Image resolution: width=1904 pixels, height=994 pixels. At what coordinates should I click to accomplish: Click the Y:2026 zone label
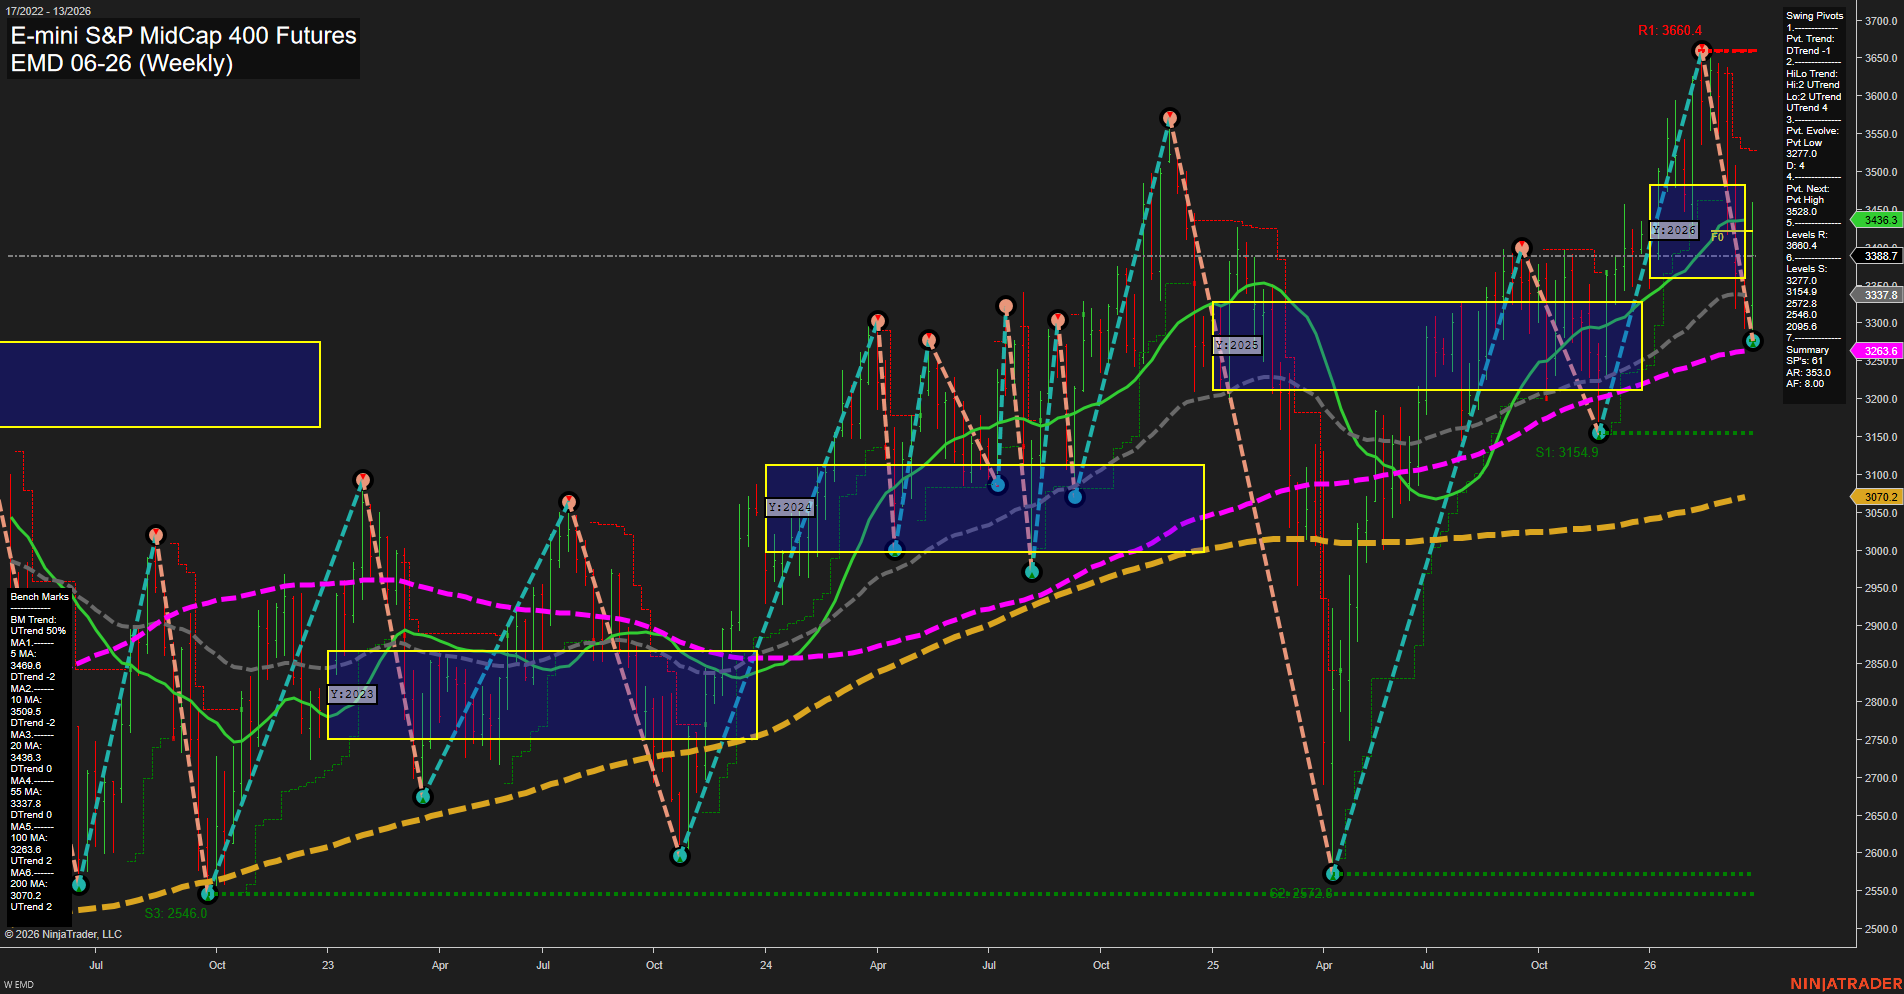[1675, 229]
